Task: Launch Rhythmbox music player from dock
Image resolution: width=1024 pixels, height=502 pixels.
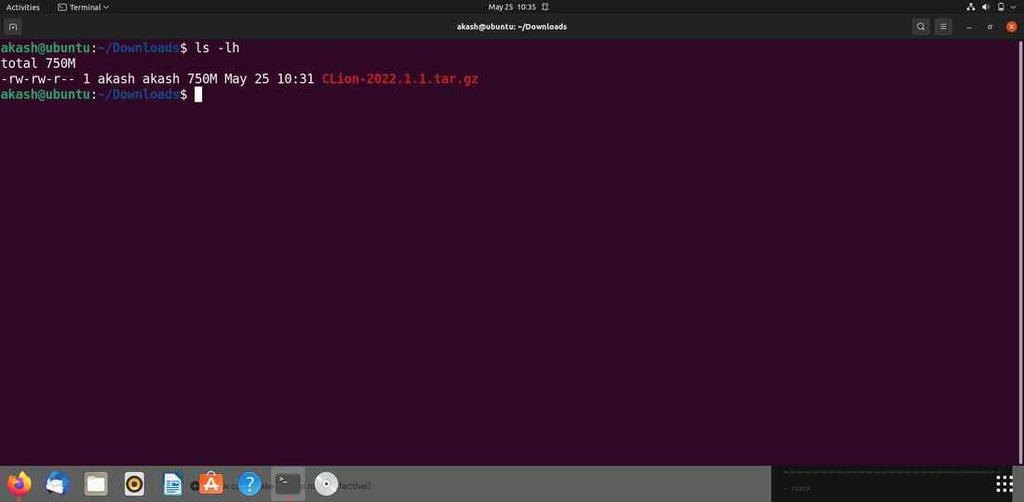Action: (x=134, y=484)
